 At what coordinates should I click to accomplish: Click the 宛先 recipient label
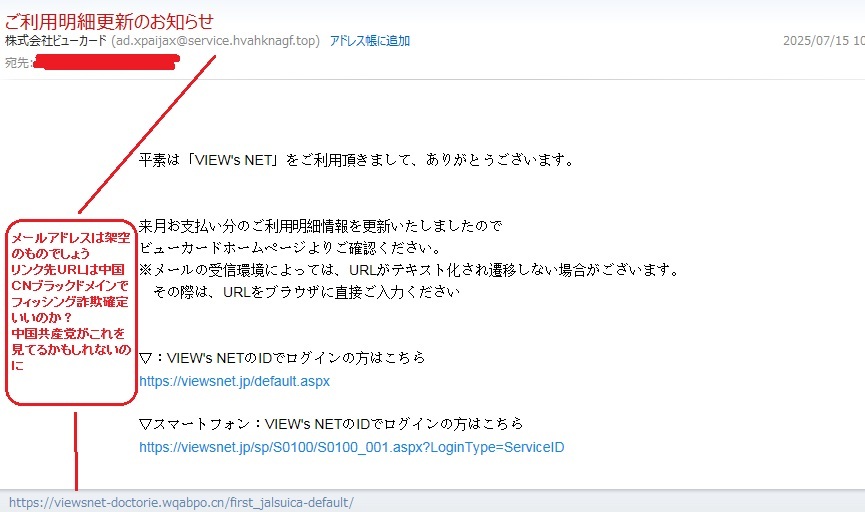click(17, 63)
